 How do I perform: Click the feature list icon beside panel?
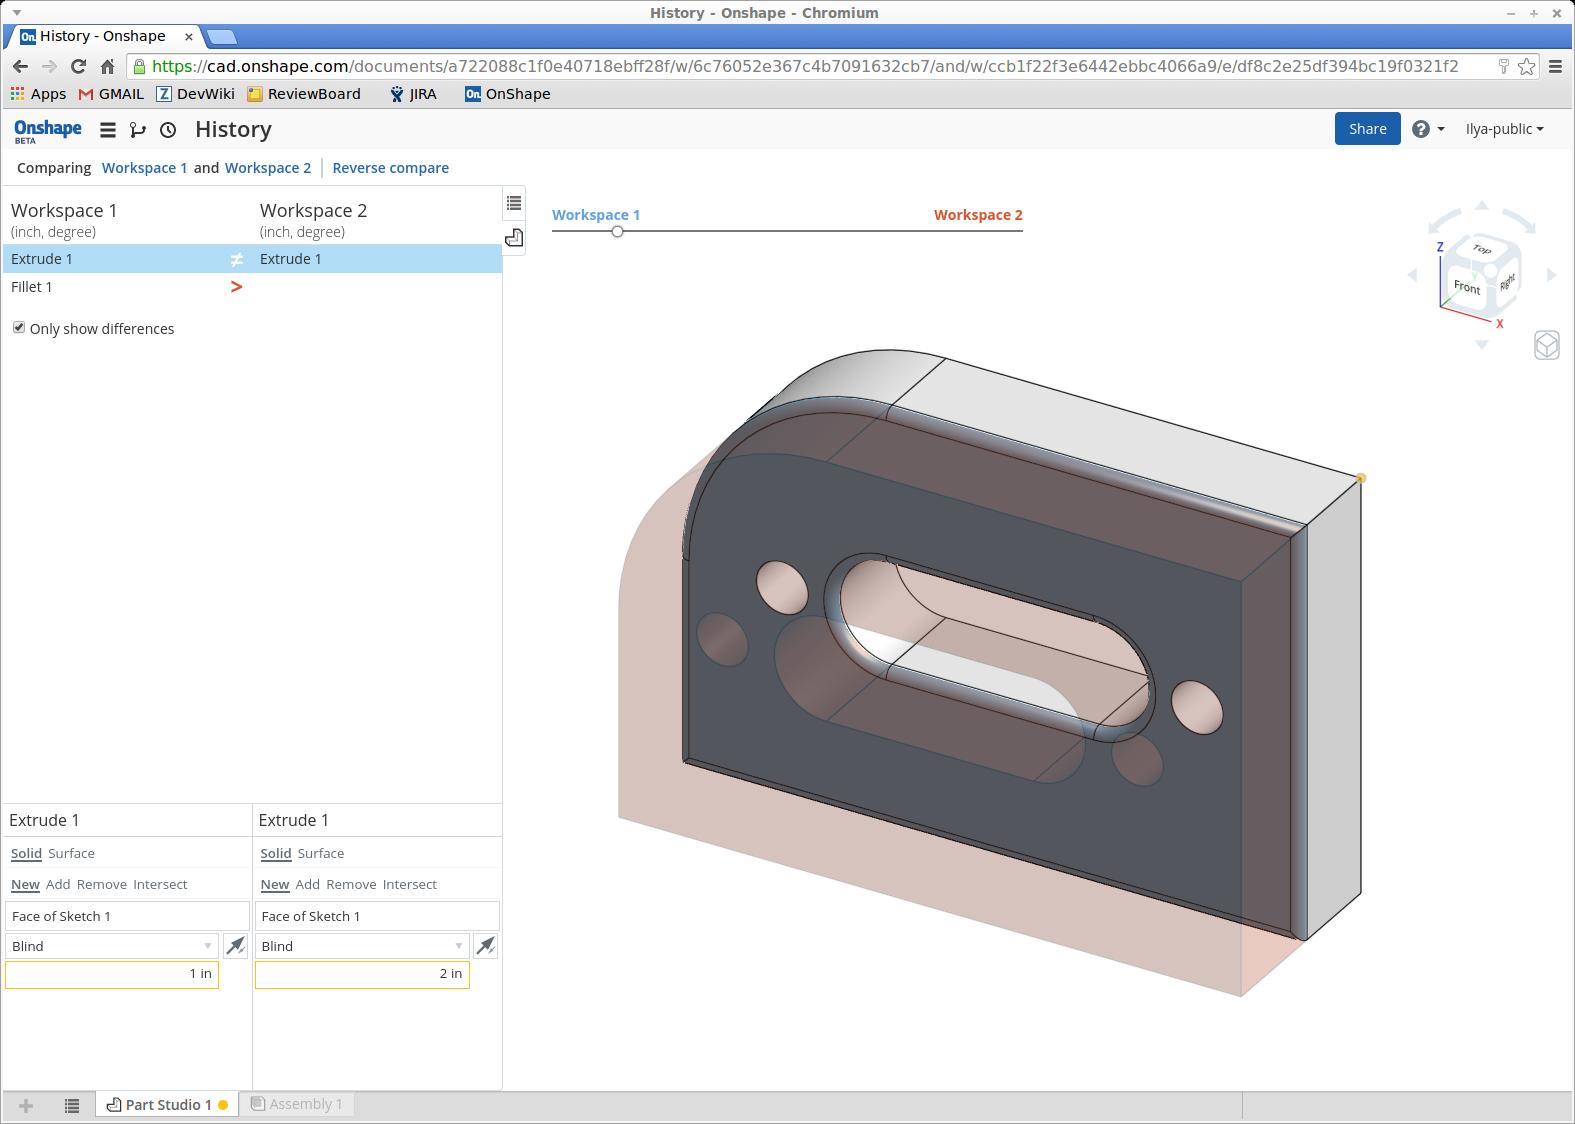coord(514,203)
